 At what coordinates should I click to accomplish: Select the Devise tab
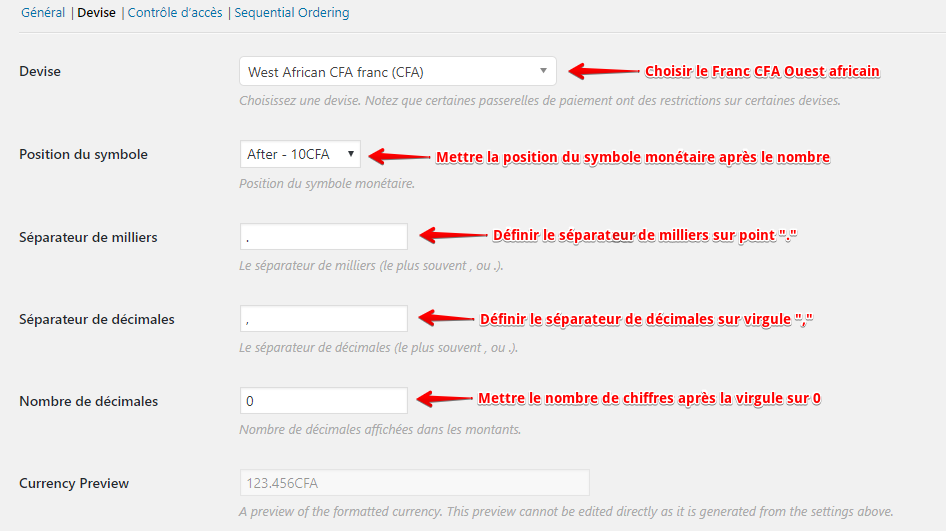[x=97, y=13]
